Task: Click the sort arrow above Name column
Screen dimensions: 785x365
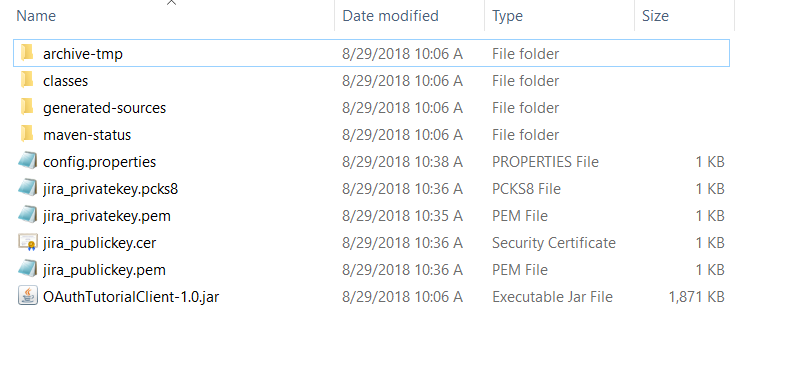Action: coord(172,3)
